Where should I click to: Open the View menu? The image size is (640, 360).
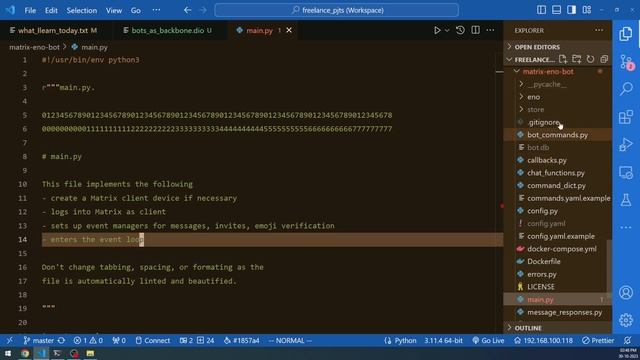(114, 10)
